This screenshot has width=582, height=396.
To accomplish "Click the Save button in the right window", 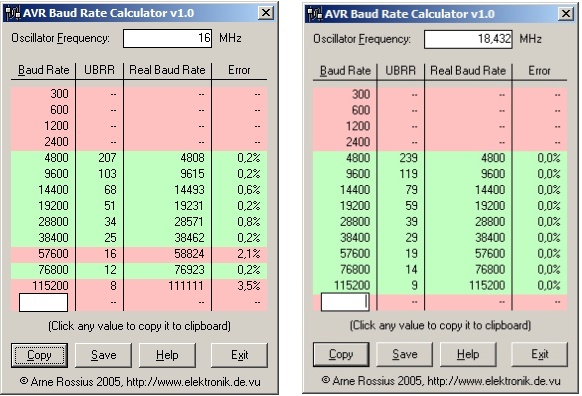I will point(404,354).
